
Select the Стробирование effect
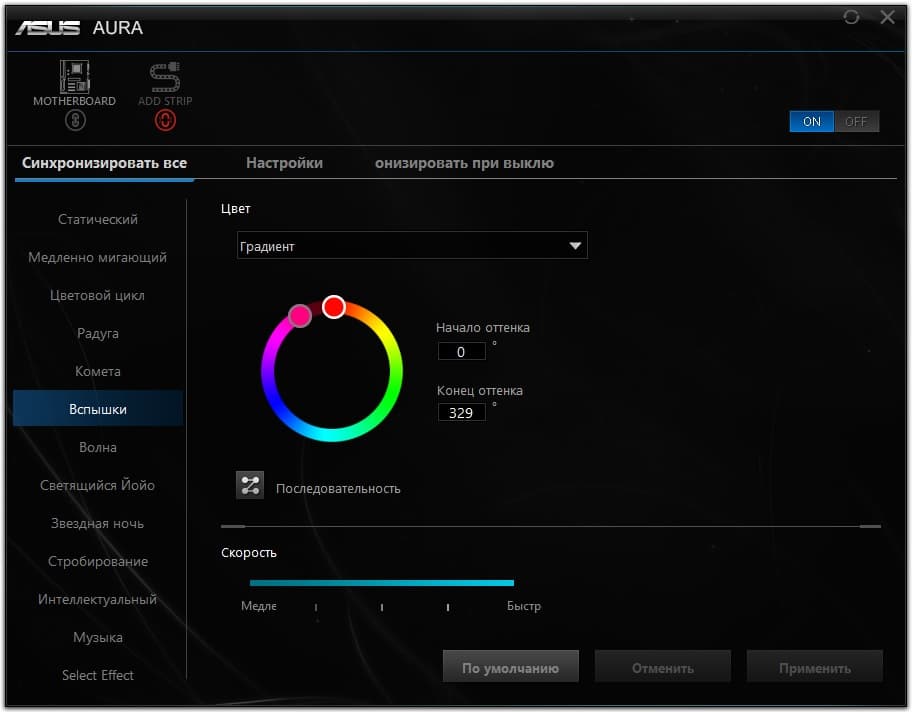pyautogui.click(x=98, y=561)
